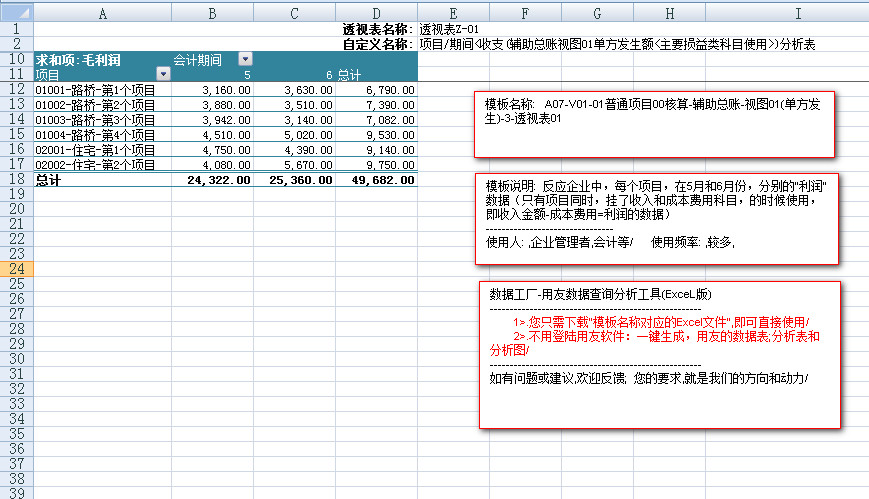Click the 总计 row label in the pivot table

(x=50, y=180)
